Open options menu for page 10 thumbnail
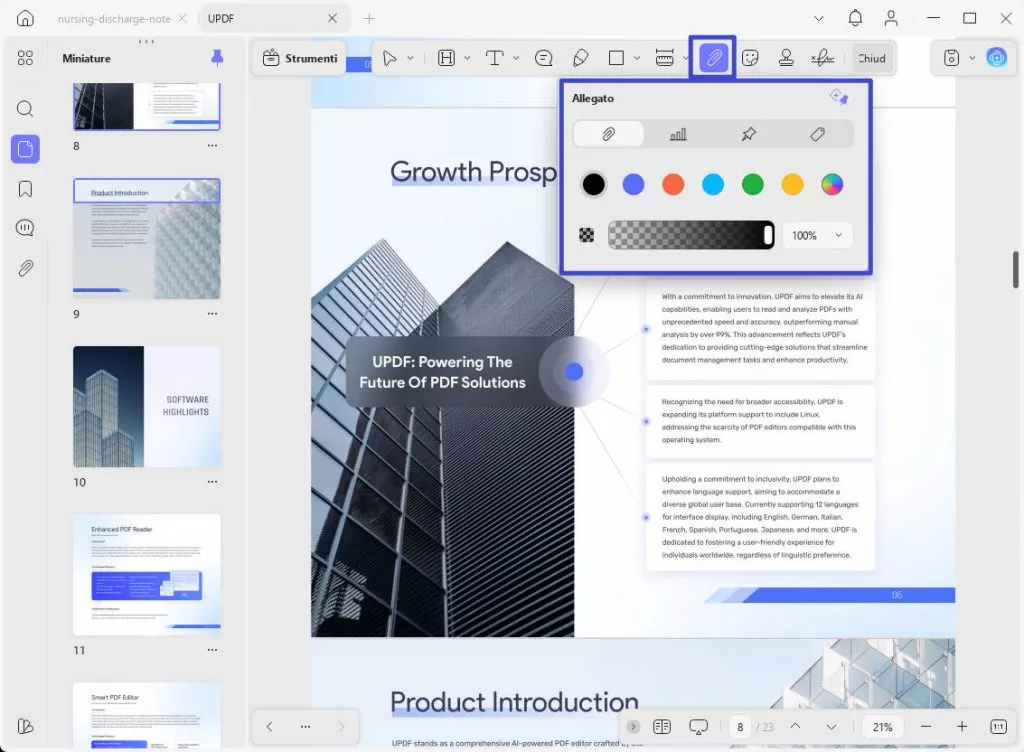 [212, 482]
